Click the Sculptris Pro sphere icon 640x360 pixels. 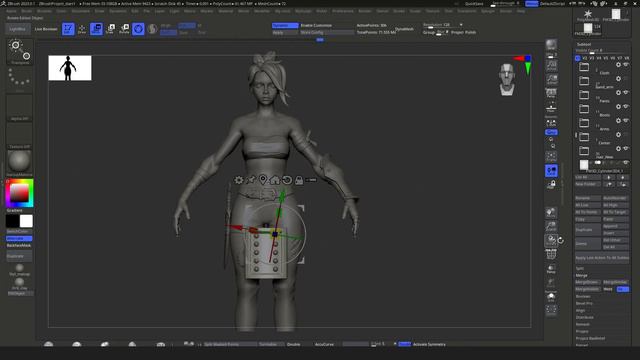tap(153, 29)
